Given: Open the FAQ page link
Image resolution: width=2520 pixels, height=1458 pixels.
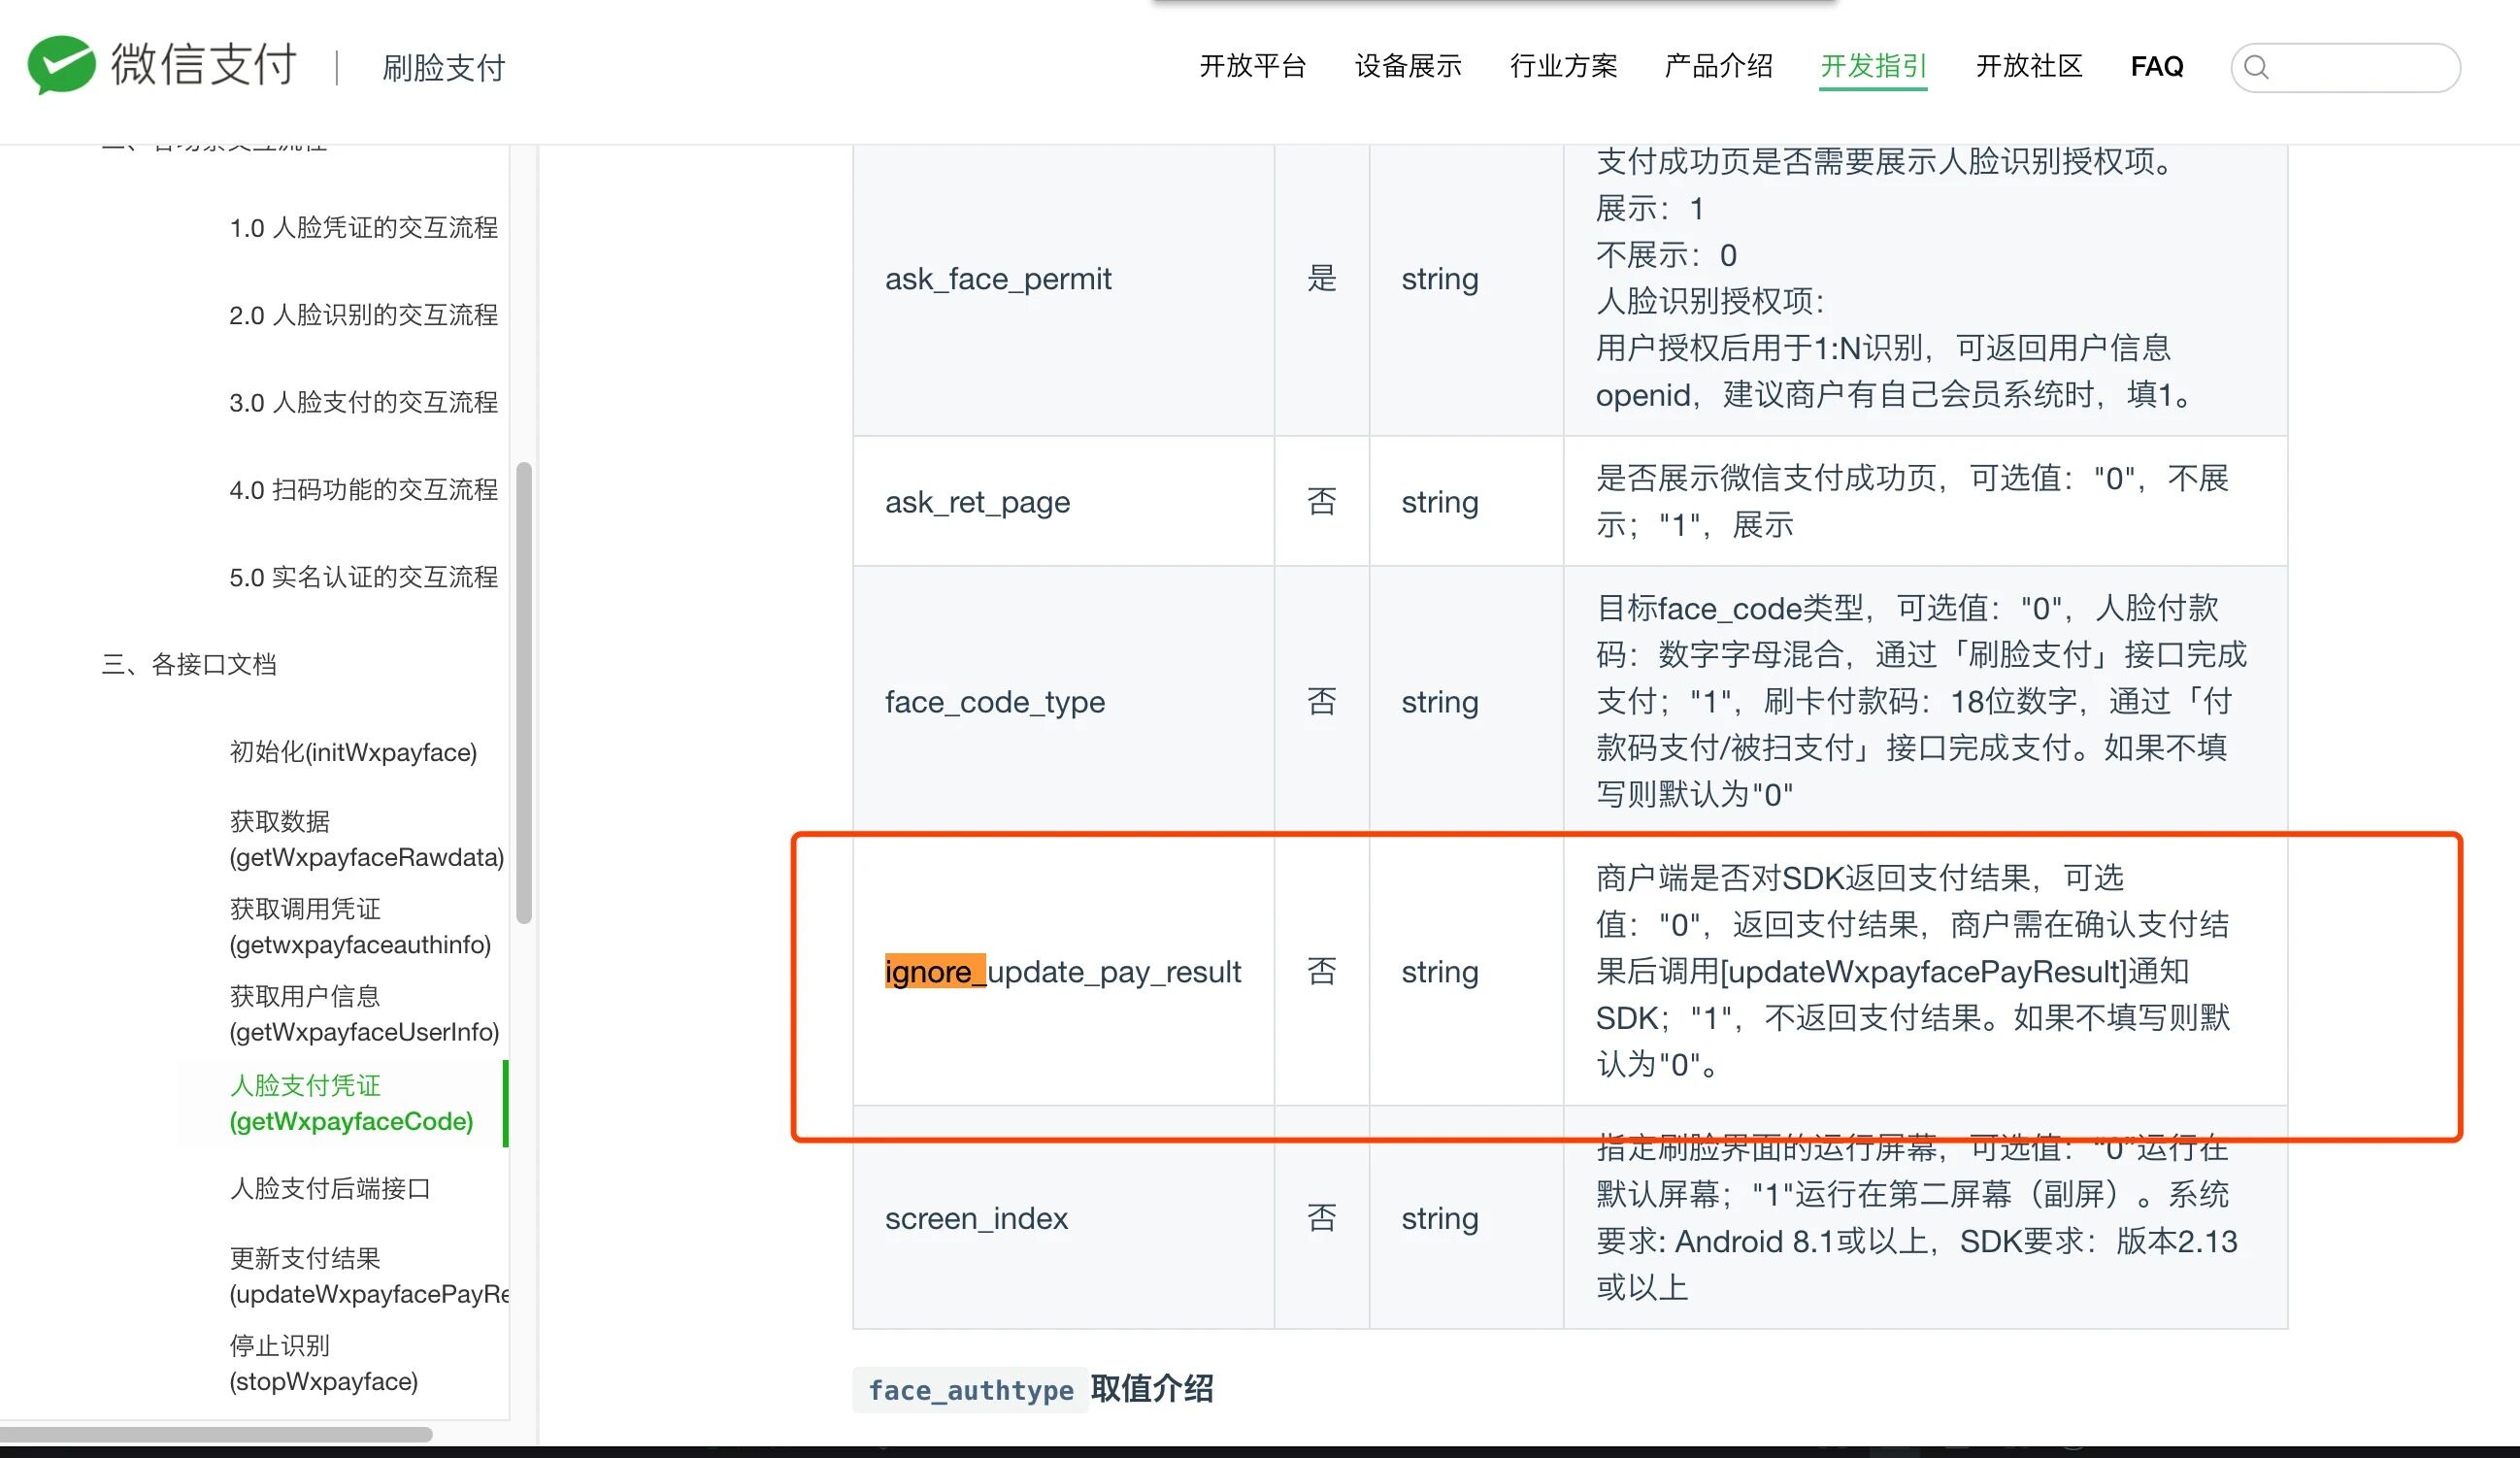Looking at the screenshot, I should pyautogui.click(x=2157, y=66).
